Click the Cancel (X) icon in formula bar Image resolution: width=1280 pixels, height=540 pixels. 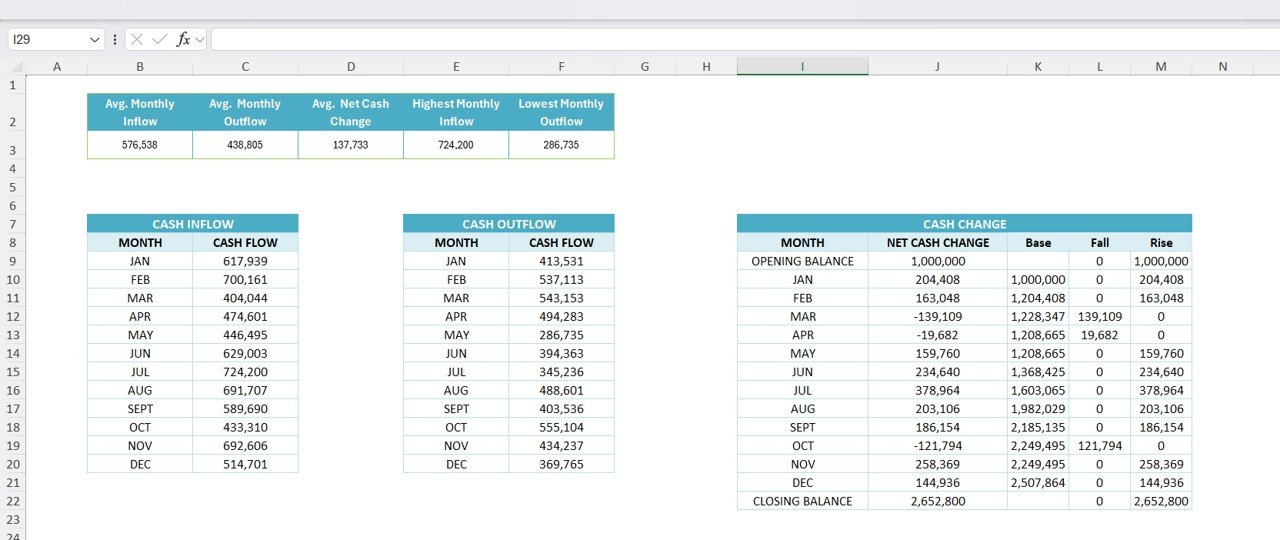[x=137, y=39]
